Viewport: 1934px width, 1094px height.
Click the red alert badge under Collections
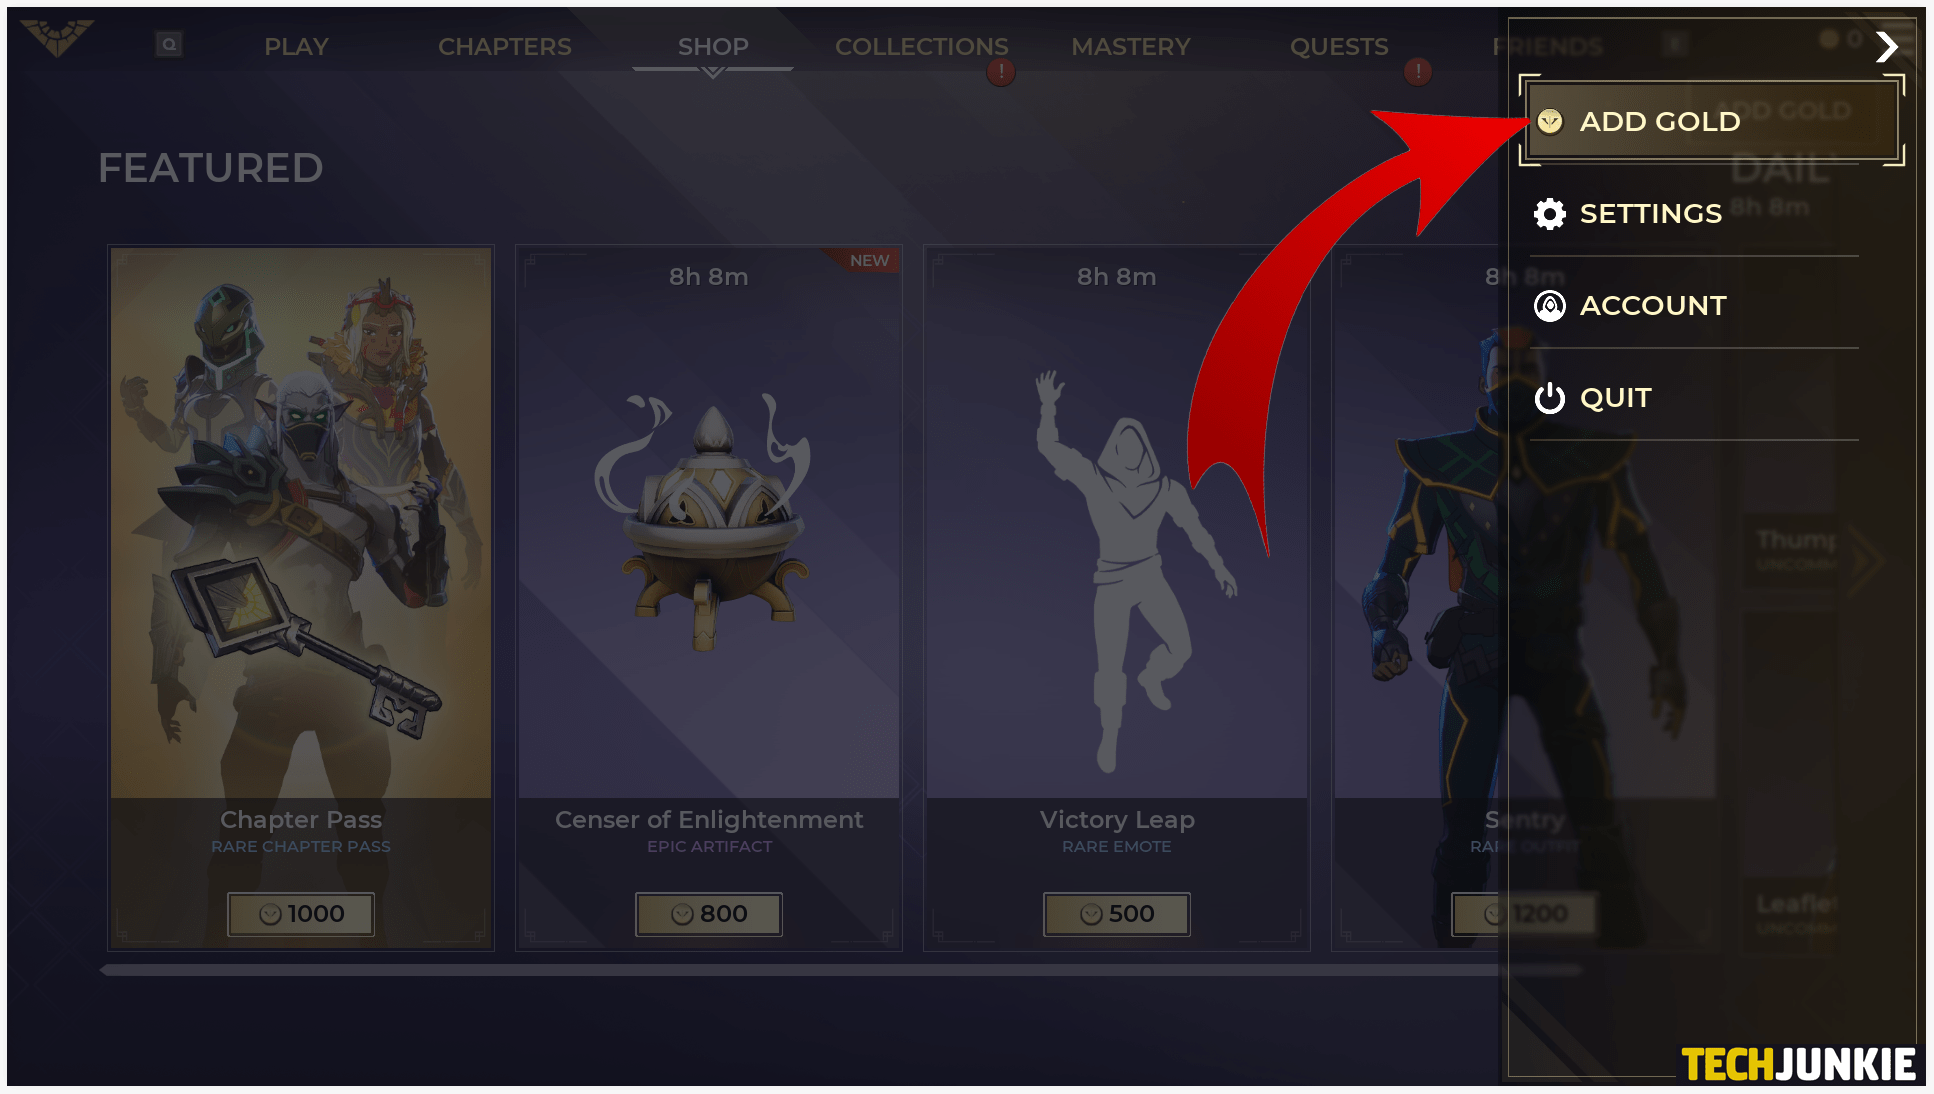pyautogui.click(x=1001, y=72)
